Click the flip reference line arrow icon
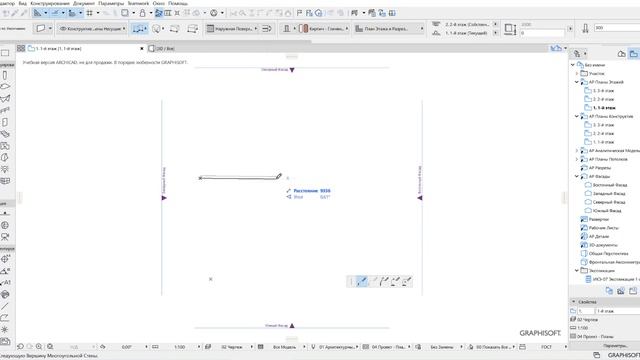The height and width of the screenshot is (360, 640). 267,29
